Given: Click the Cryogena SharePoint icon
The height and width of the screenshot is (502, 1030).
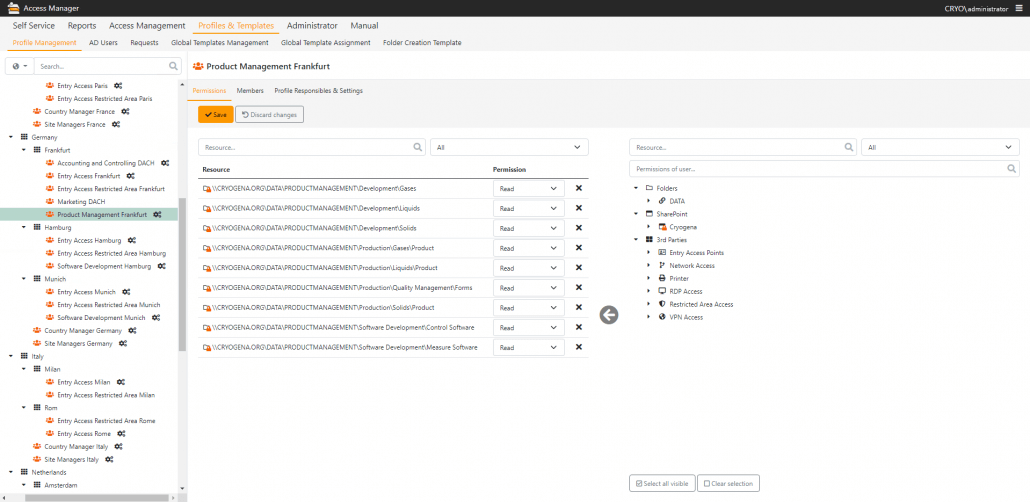Looking at the screenshot, I should coord(661,227).
